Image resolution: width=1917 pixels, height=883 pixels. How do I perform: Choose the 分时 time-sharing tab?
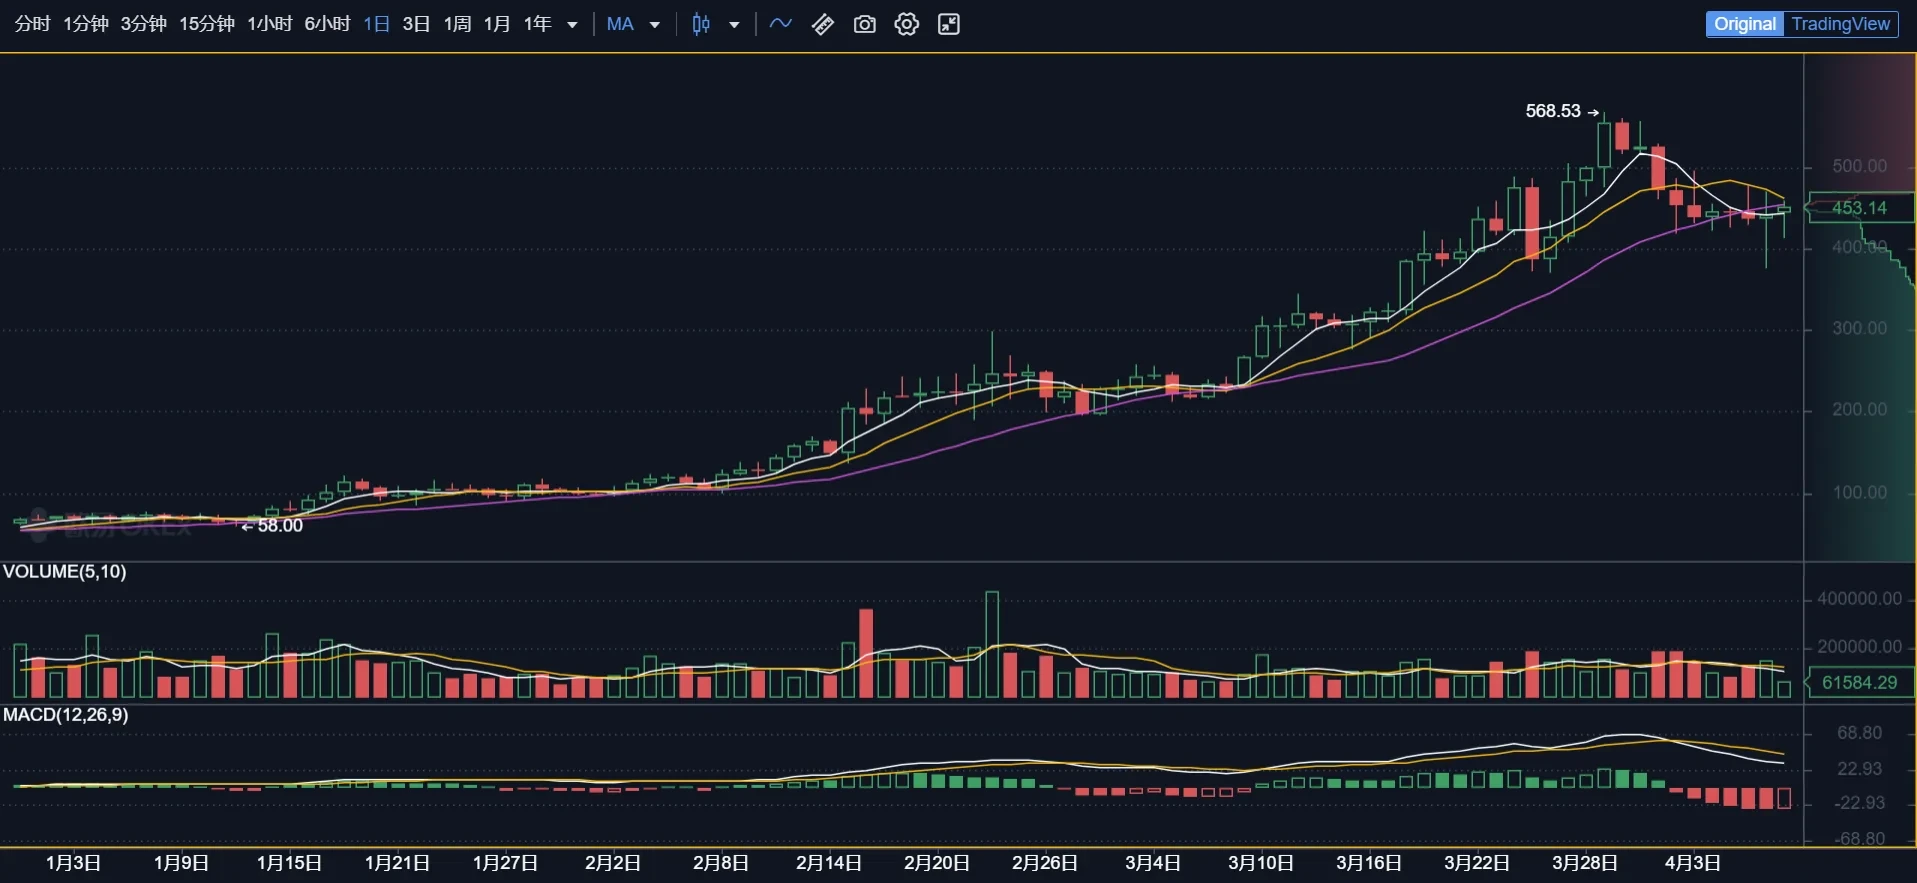[x=32, y=24]
